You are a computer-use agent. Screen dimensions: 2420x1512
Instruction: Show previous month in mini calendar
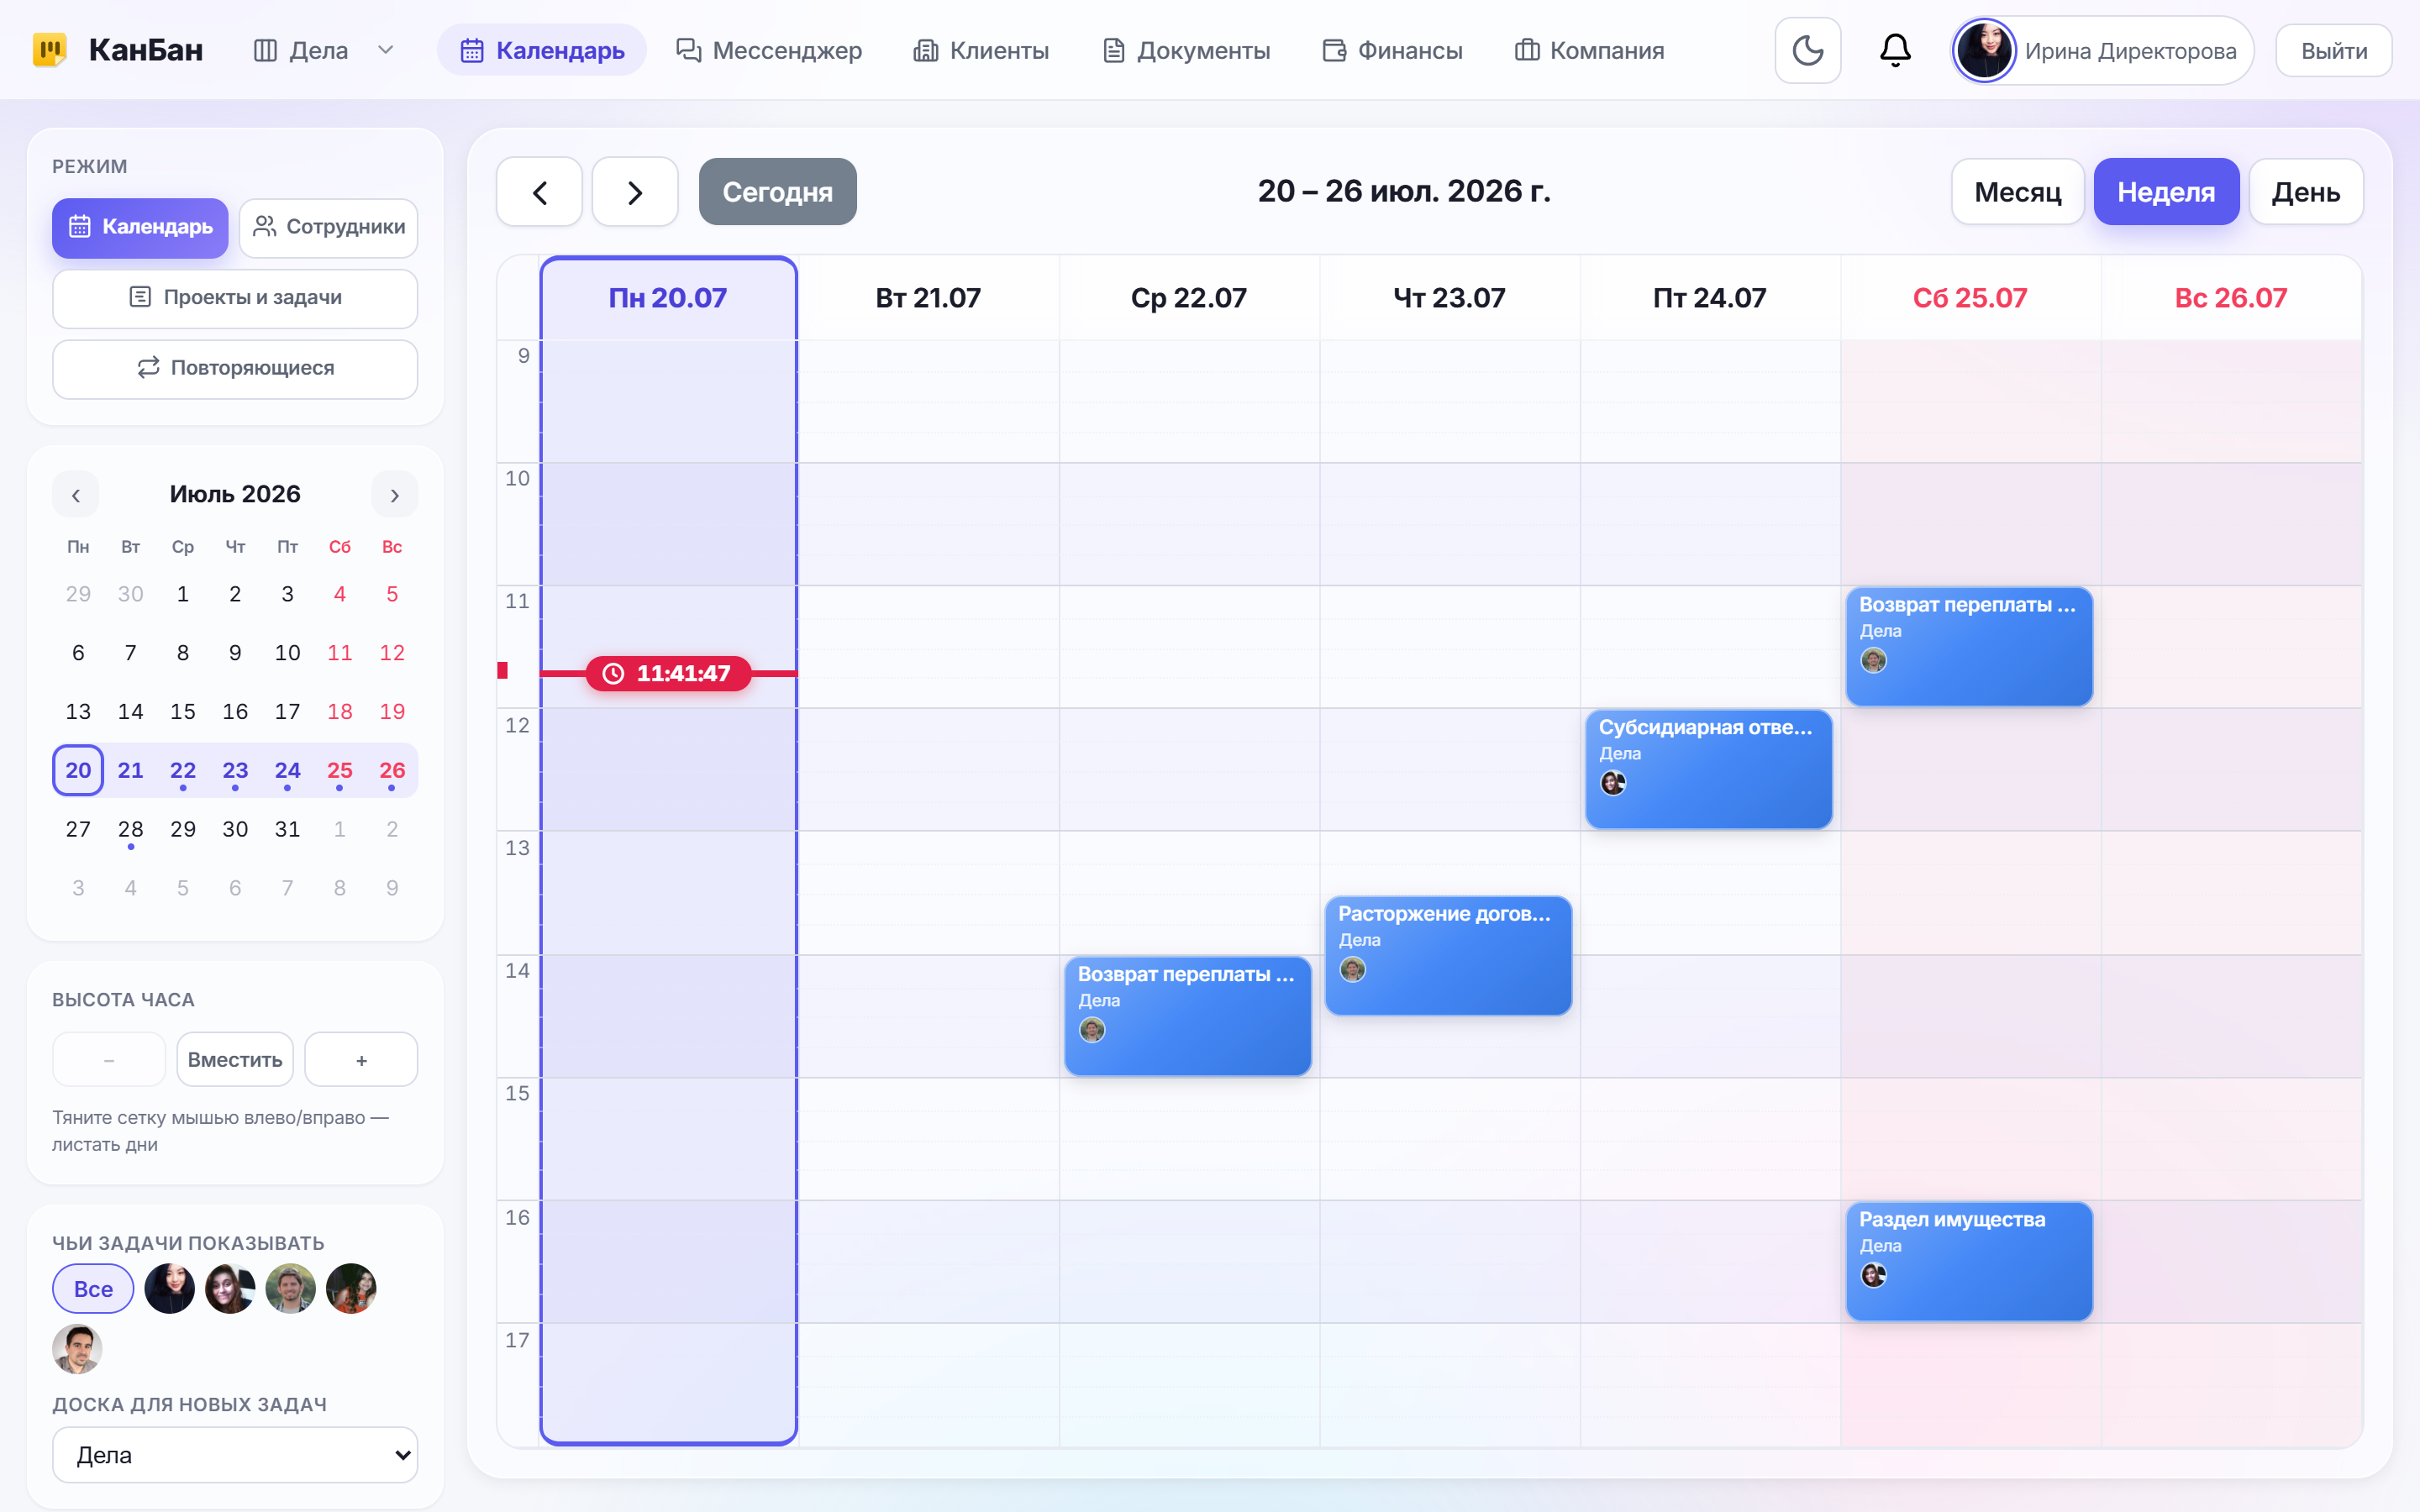click(x=76, y=495)
